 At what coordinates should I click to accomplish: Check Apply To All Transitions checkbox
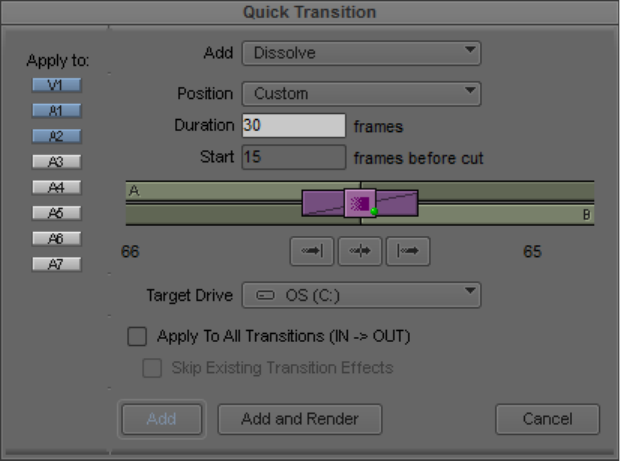(137, 336)
